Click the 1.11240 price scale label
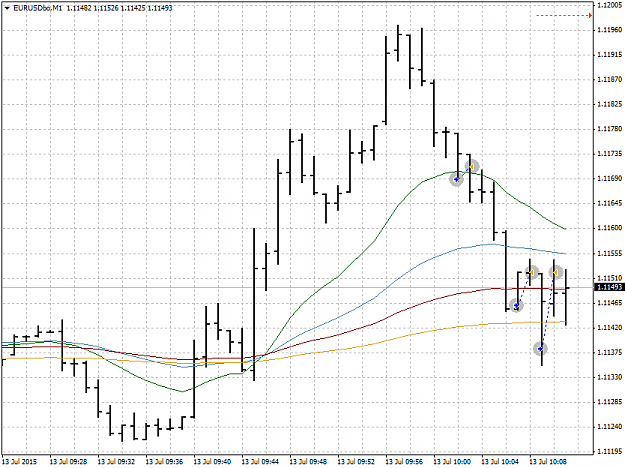The width and height of the screenshot is (625, 468). pyautogui.click(x=610, y=427)
